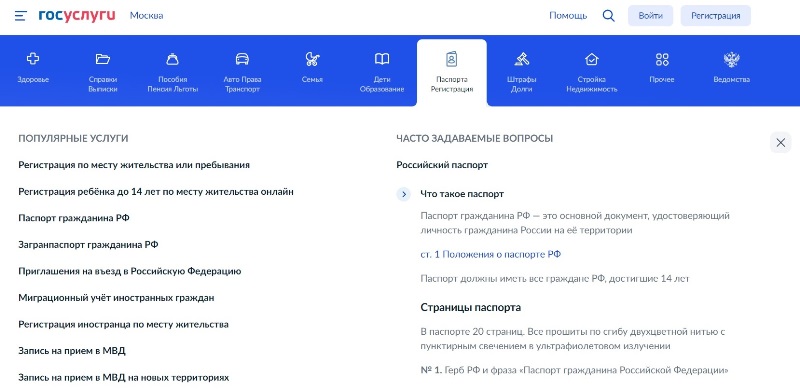Open the Прочее category label
800x390 pixels.
(662, 80)
